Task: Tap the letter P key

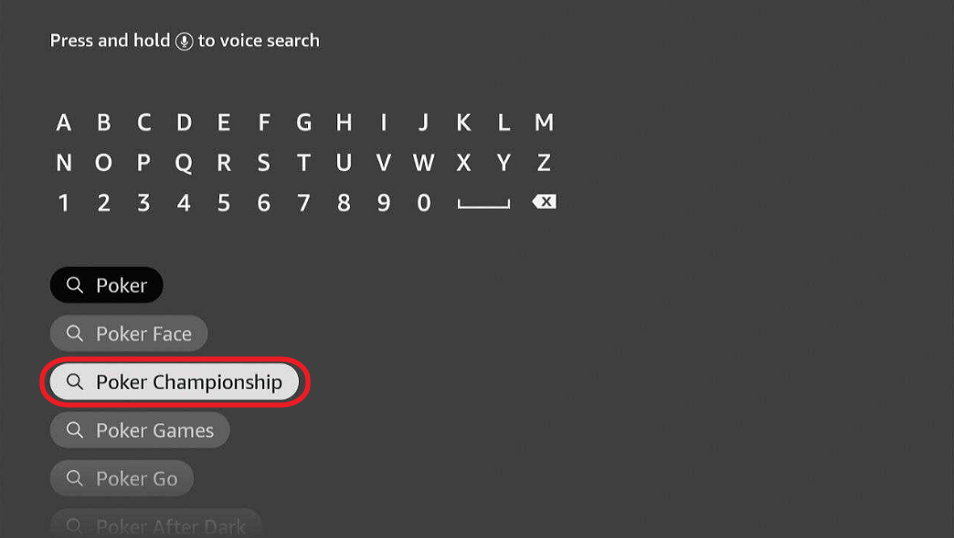Action: tap(144, 162)
